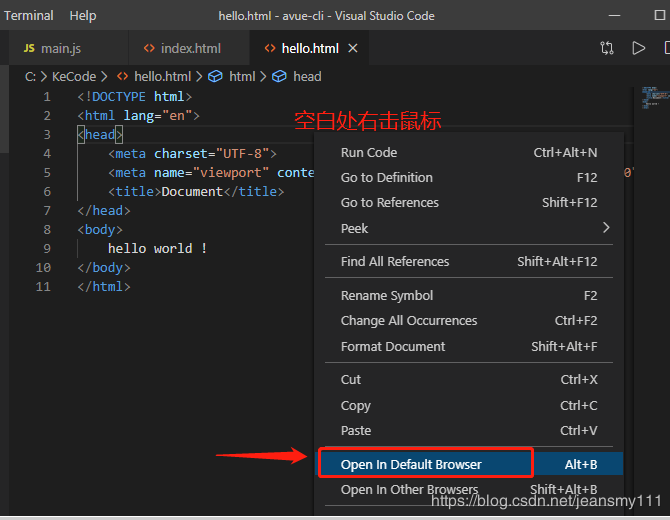Screen dimensions: 670x520
Task: Switch to the index.html tab
Action: [x=190, y=48]
